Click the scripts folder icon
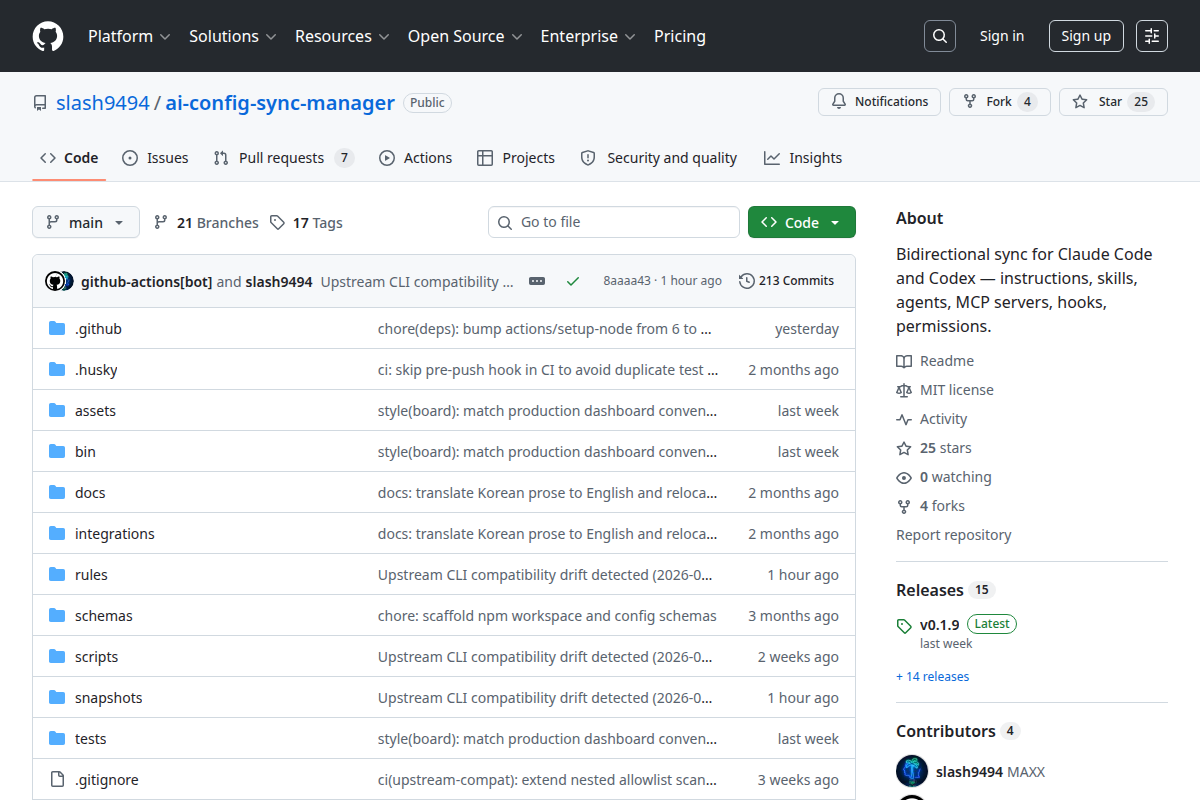This screenshot has height=800, width=1200. click(x=57, y=657)
